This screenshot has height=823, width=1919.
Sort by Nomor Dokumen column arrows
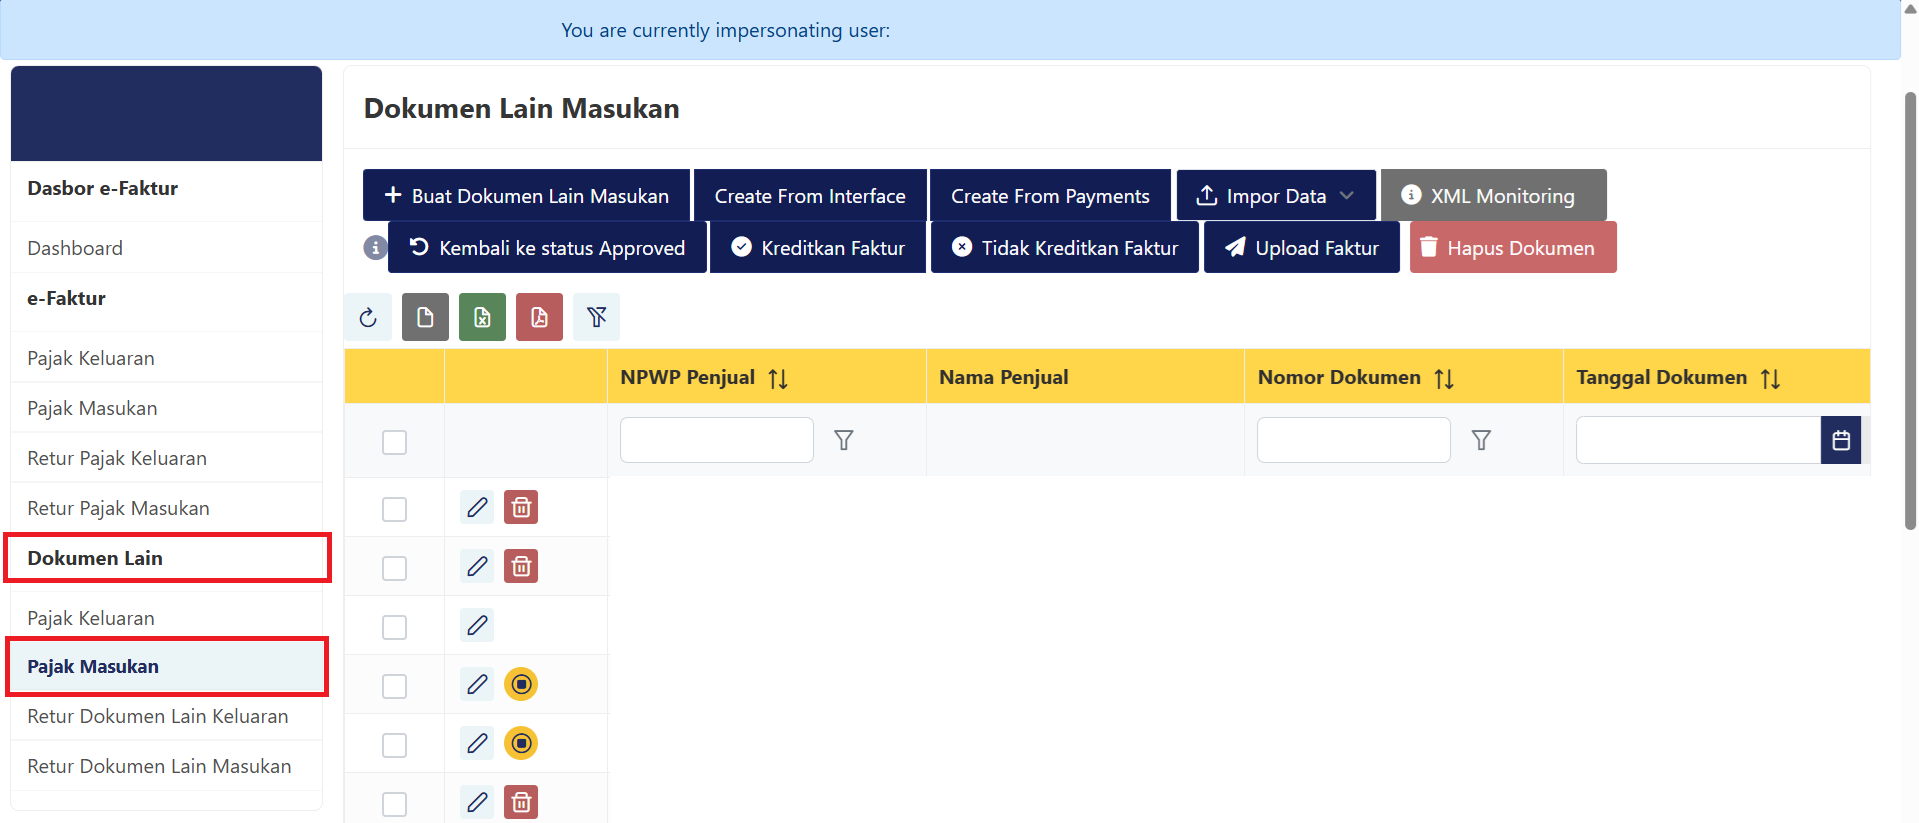click(1443, 378)
